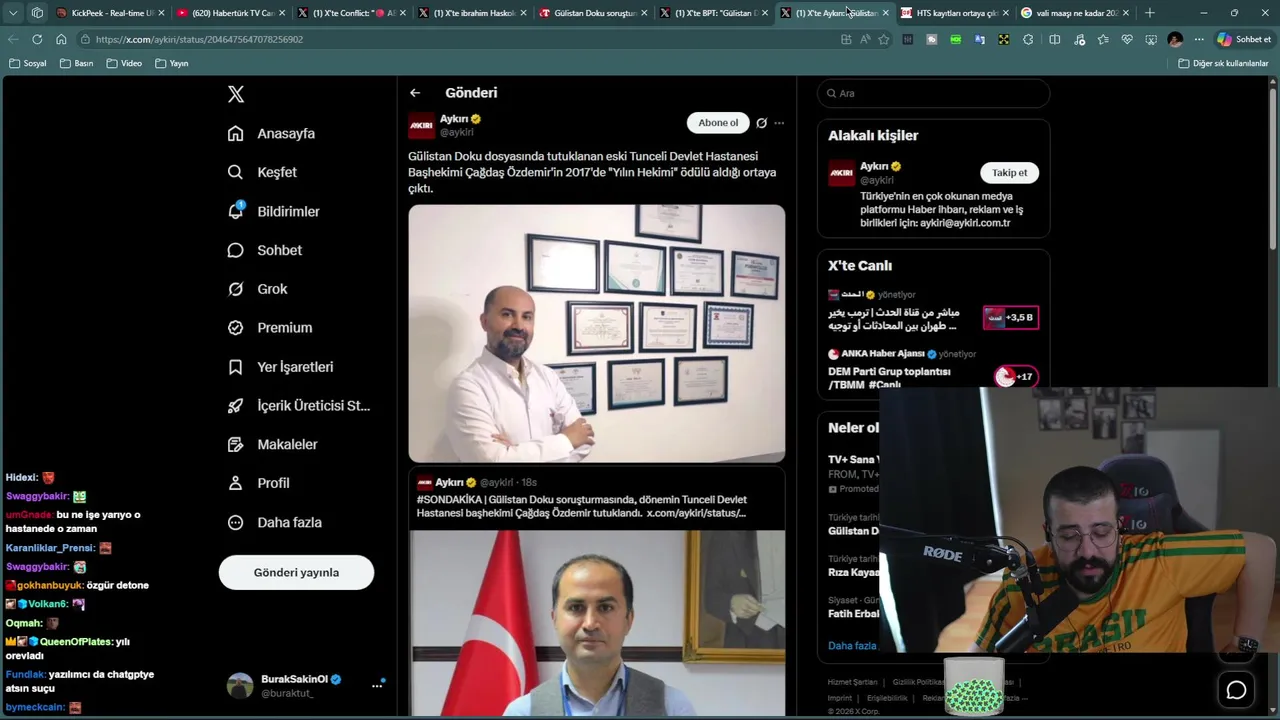The height and width of the screenshot is (720, 1280).
Task: Click the browser back arrow
Action: (13, 39)
